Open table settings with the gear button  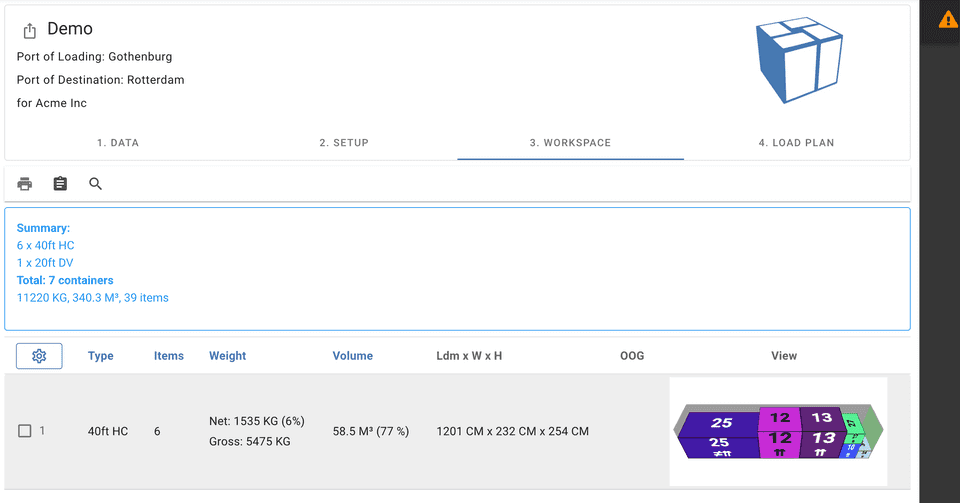click(x=39, y=356)
